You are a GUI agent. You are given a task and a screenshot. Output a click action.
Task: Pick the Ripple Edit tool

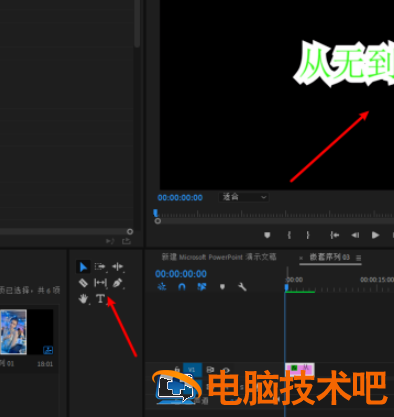(117, 267)
